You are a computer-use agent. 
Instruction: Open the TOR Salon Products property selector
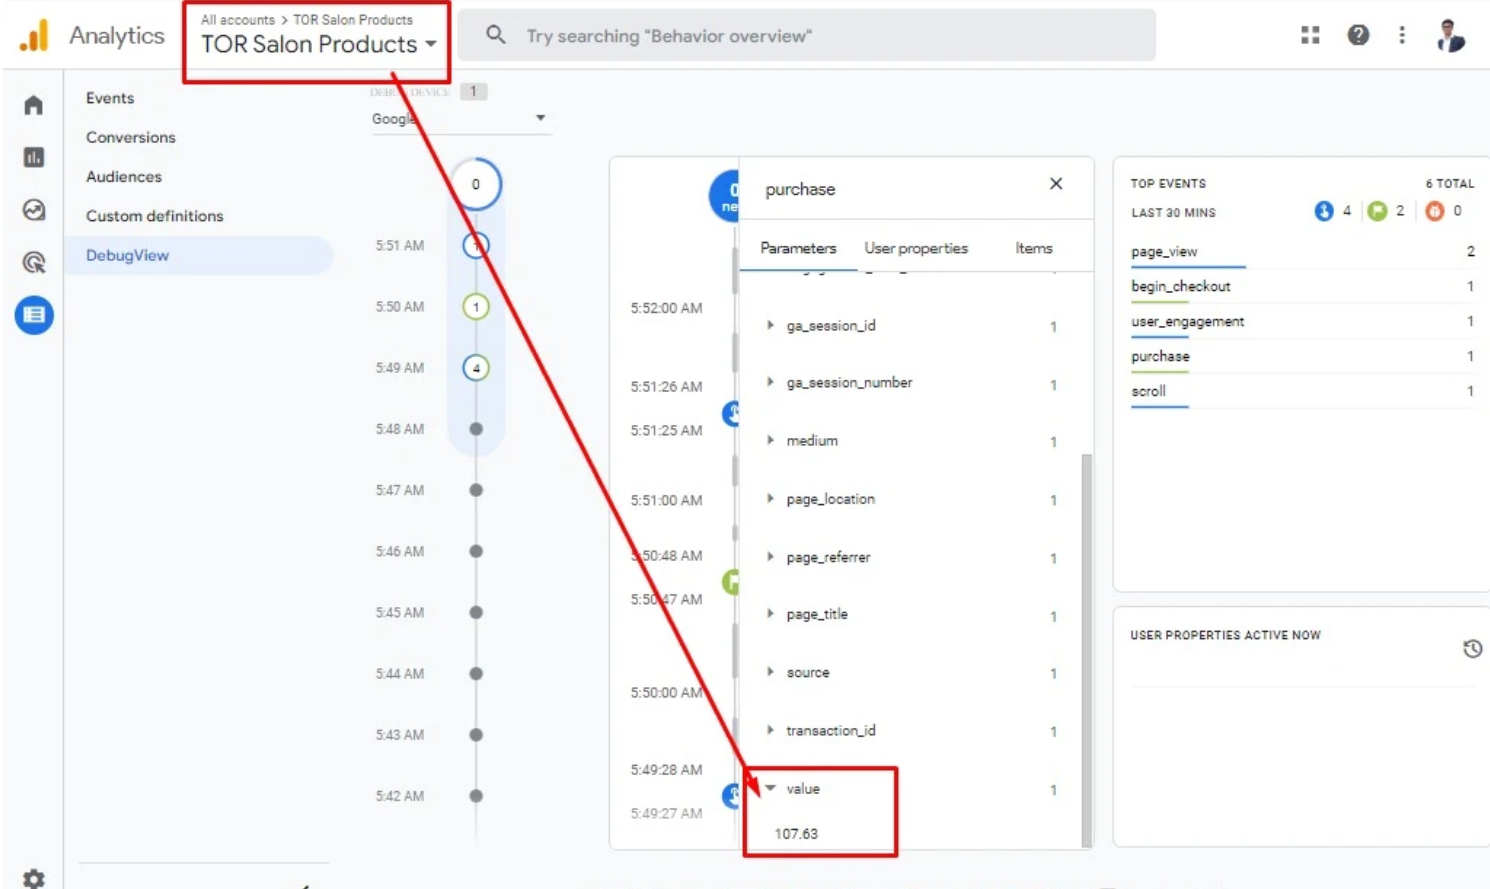(318, 45)
